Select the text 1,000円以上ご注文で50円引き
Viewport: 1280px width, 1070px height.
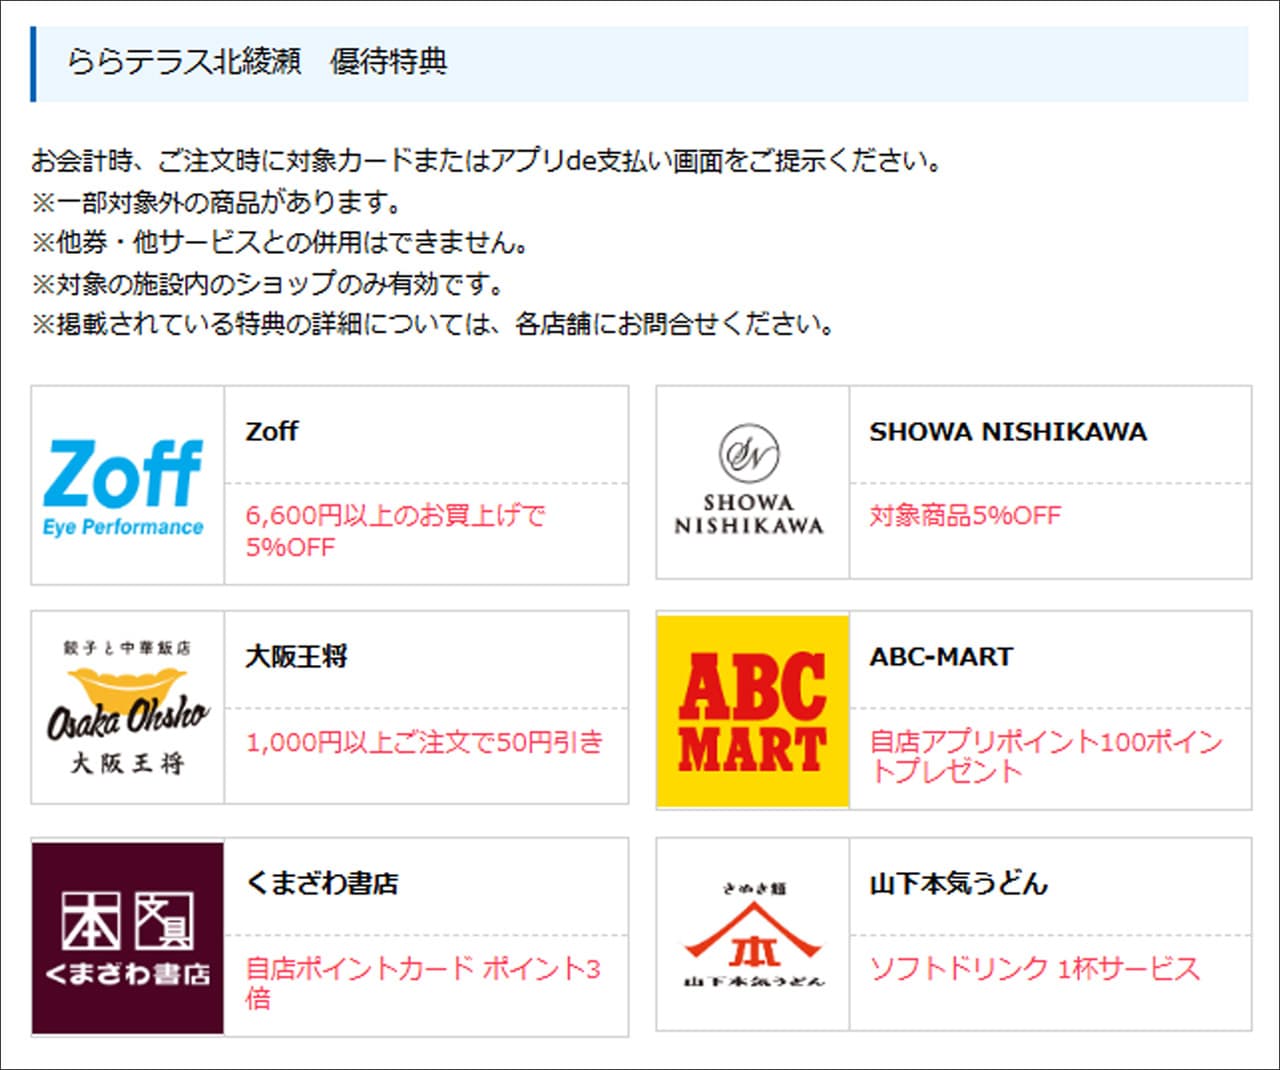pos(425,742)
